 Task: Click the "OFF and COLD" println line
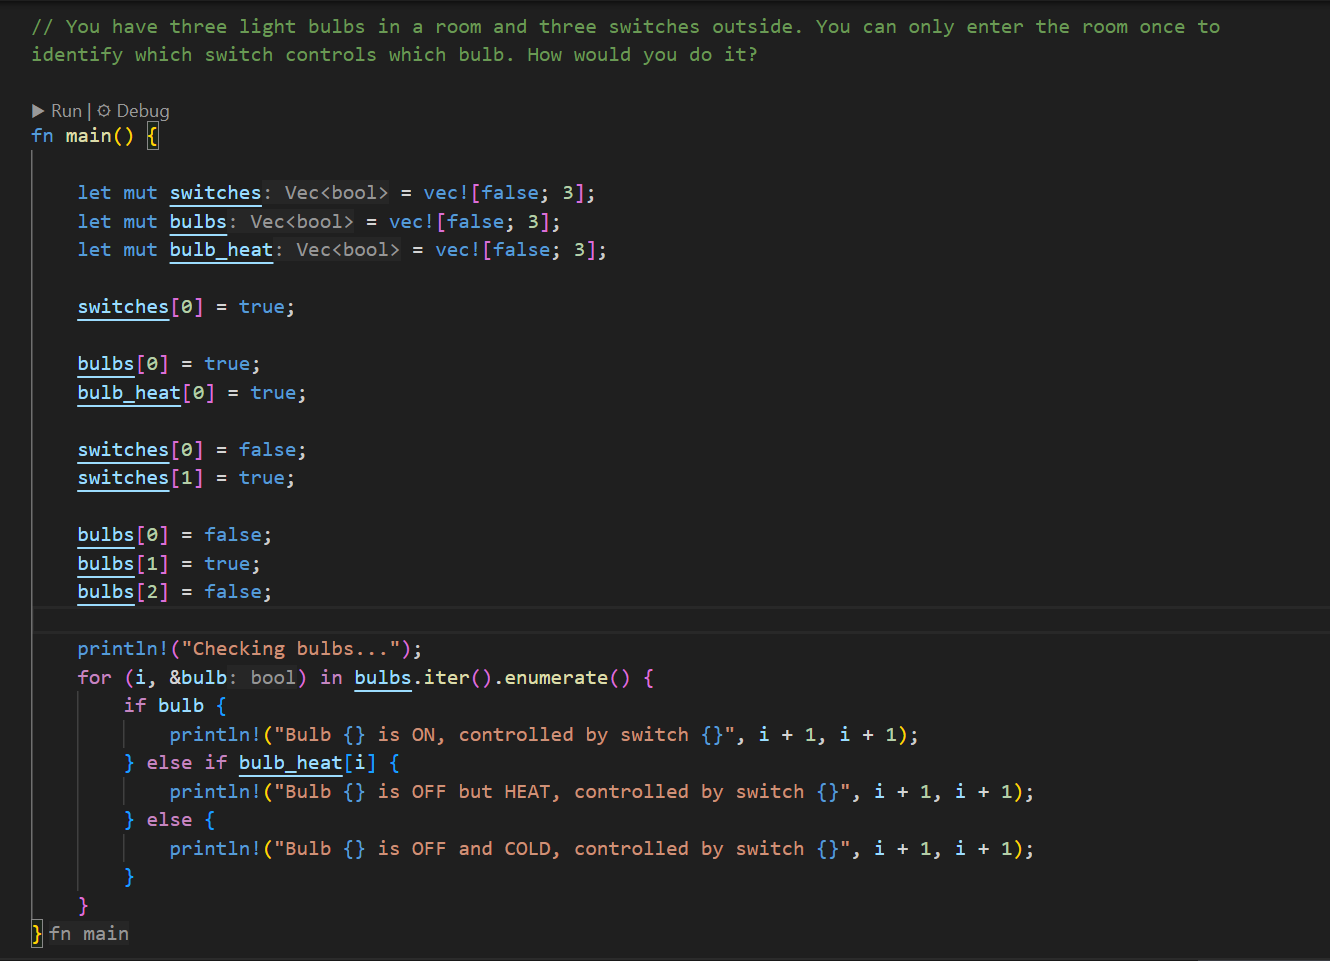[x=600, y=849]
